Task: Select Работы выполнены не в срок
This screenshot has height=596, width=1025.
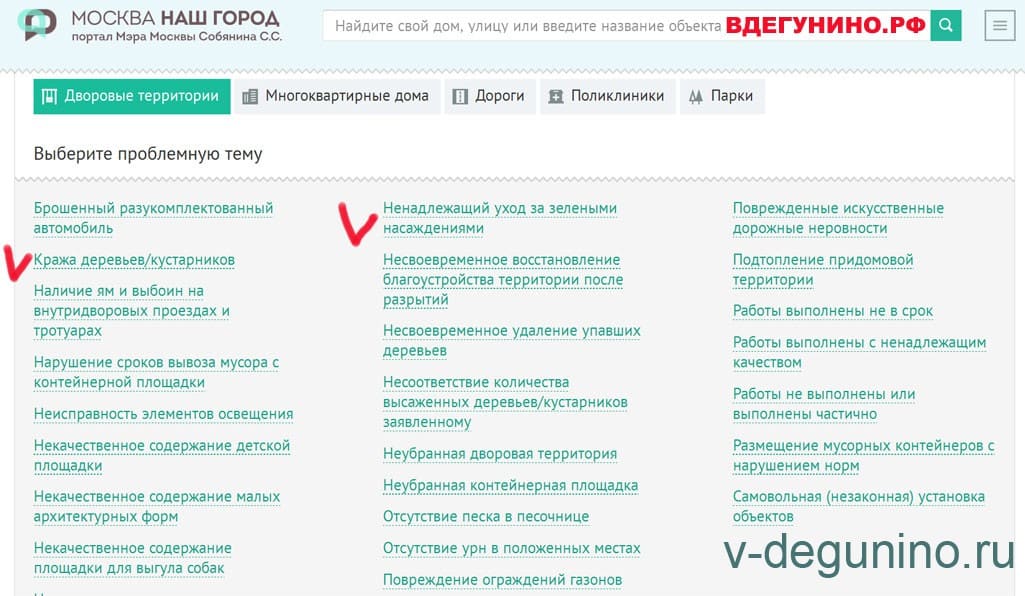Action: [832, 311]
